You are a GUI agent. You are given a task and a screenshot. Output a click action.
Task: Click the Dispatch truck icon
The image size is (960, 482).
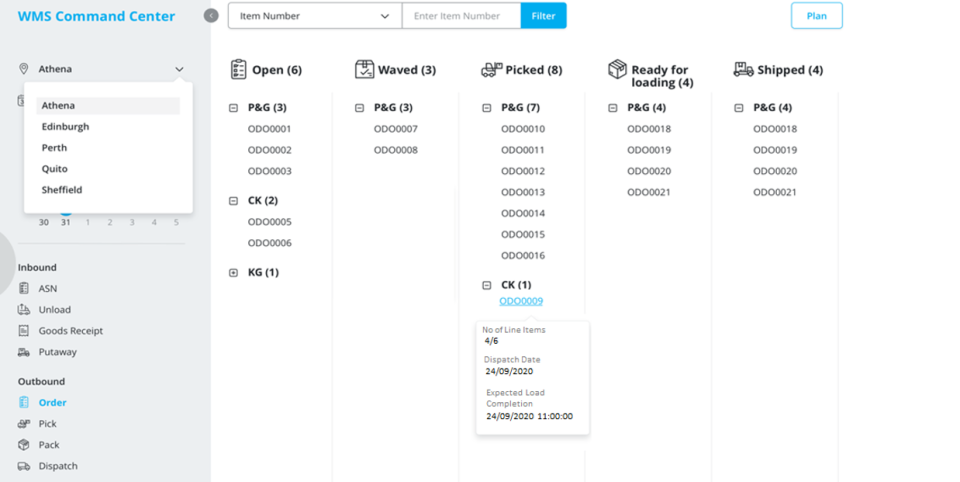tap(24, 466)
